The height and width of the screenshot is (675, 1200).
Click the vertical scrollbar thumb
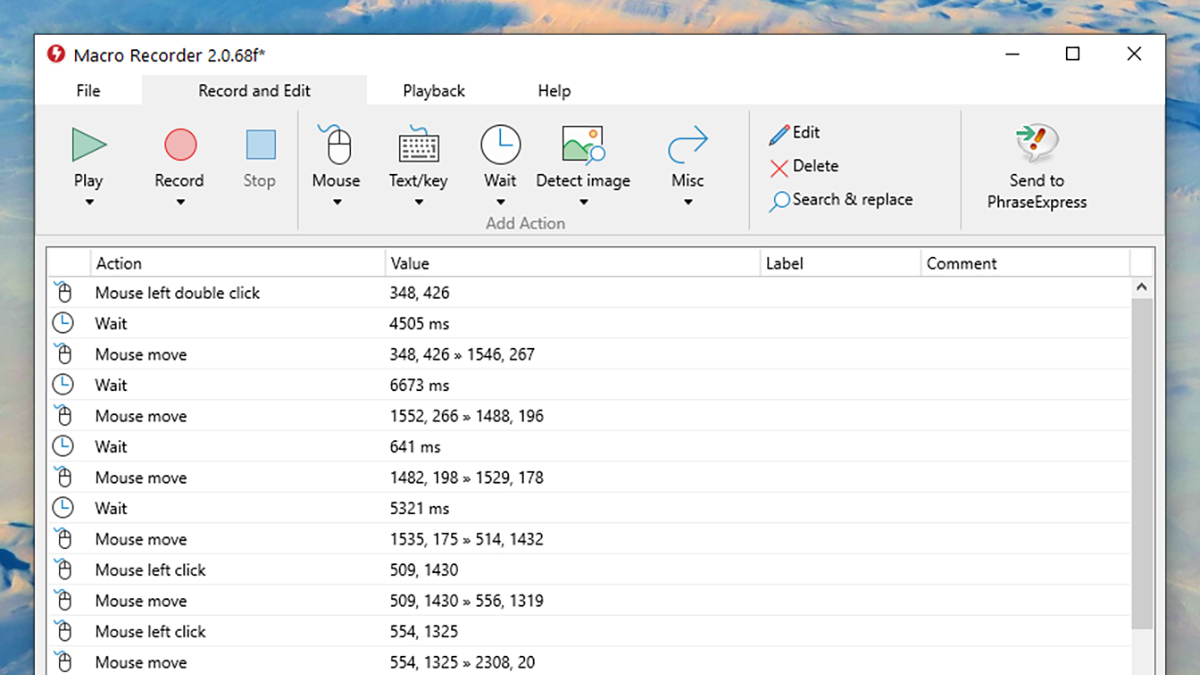pos(1142,464)
